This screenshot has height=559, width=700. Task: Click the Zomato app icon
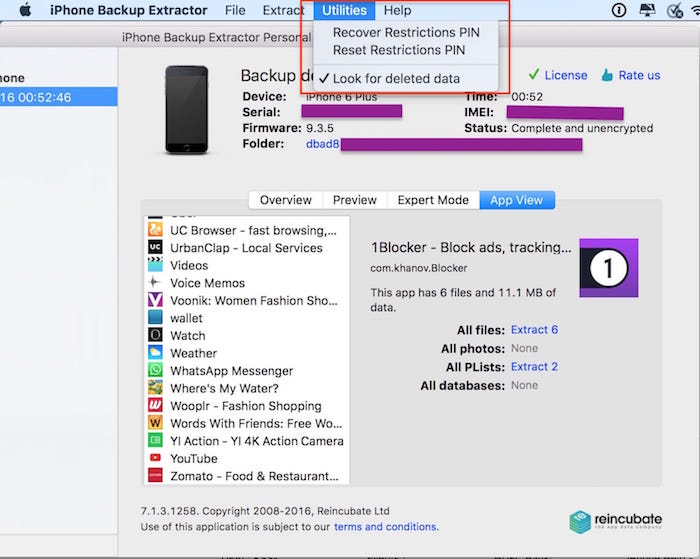155,475
